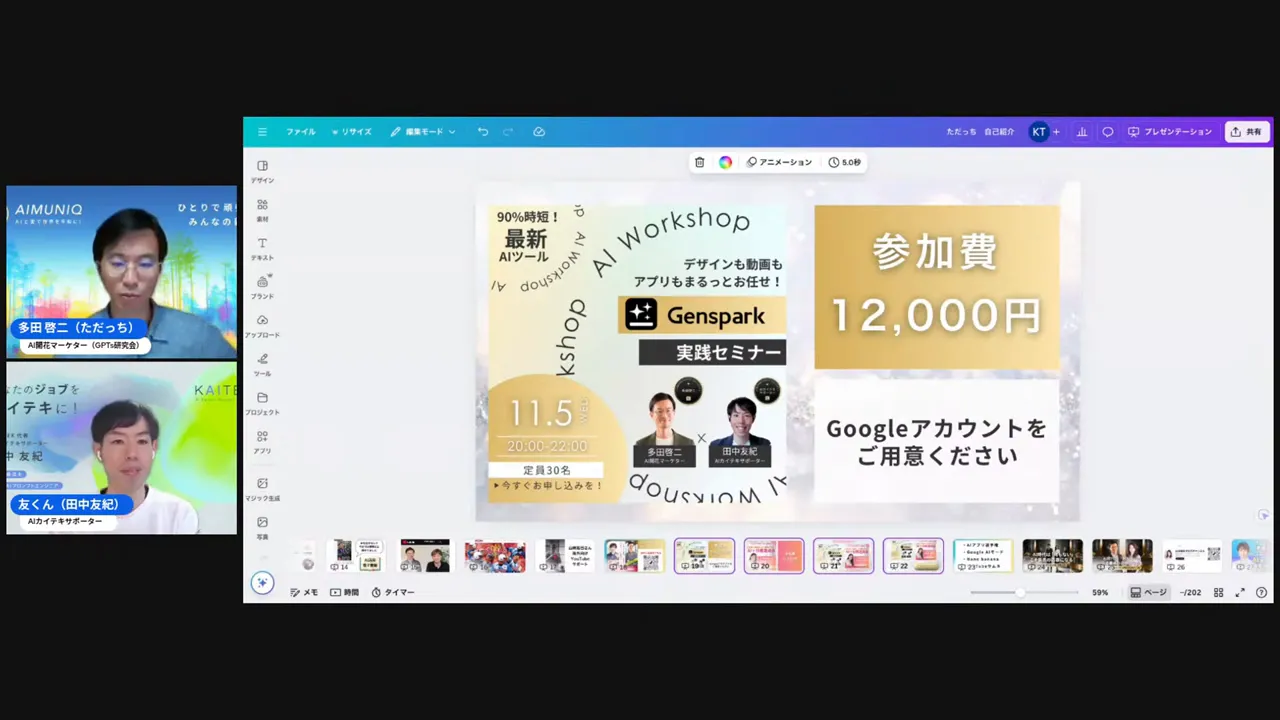Open the ブランド sidebar panel
The width and height of the screenshot is (1280, 720).
(x=262, y=287)
